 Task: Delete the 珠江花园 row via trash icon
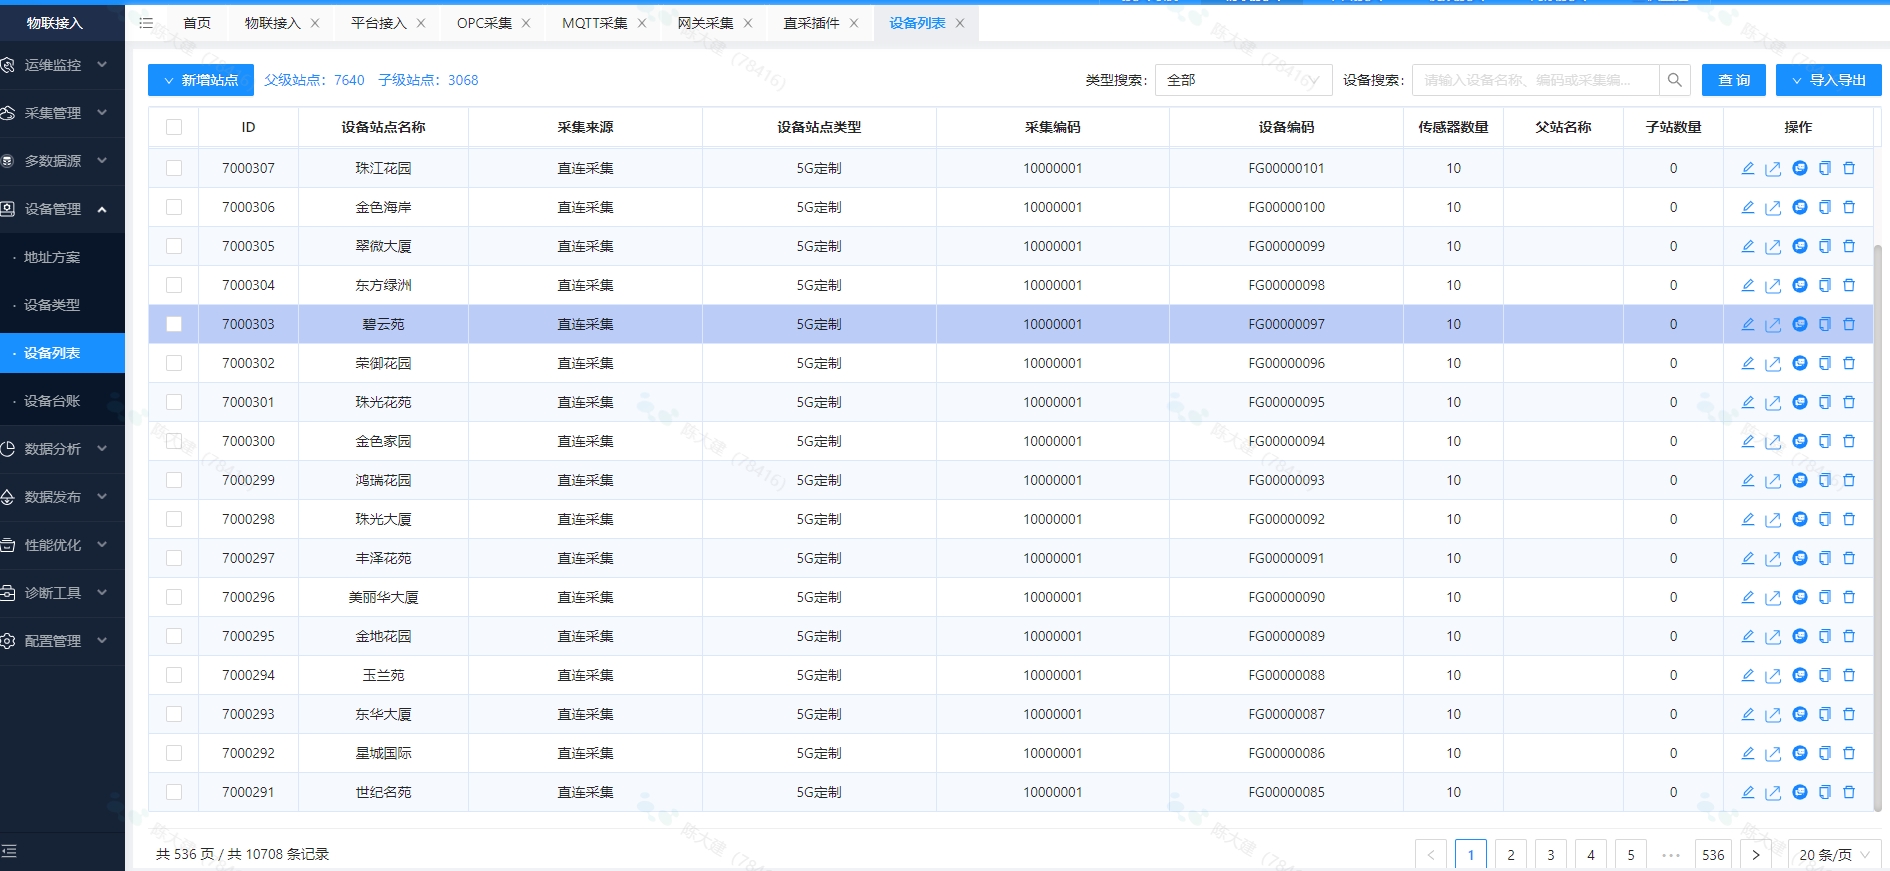(x=1849, y=168)
